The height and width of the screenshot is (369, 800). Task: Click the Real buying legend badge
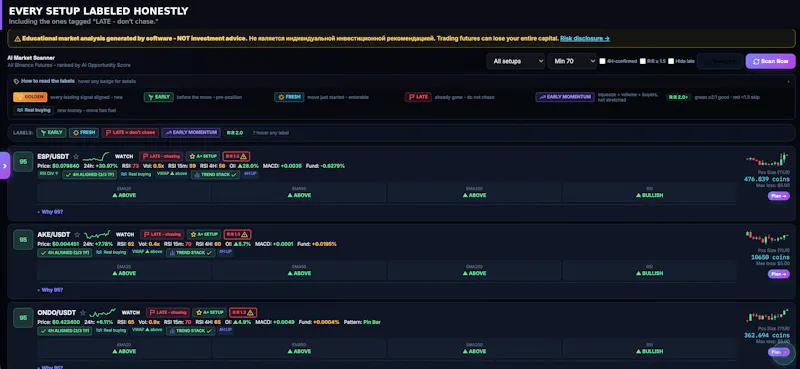tap(33, 110)
